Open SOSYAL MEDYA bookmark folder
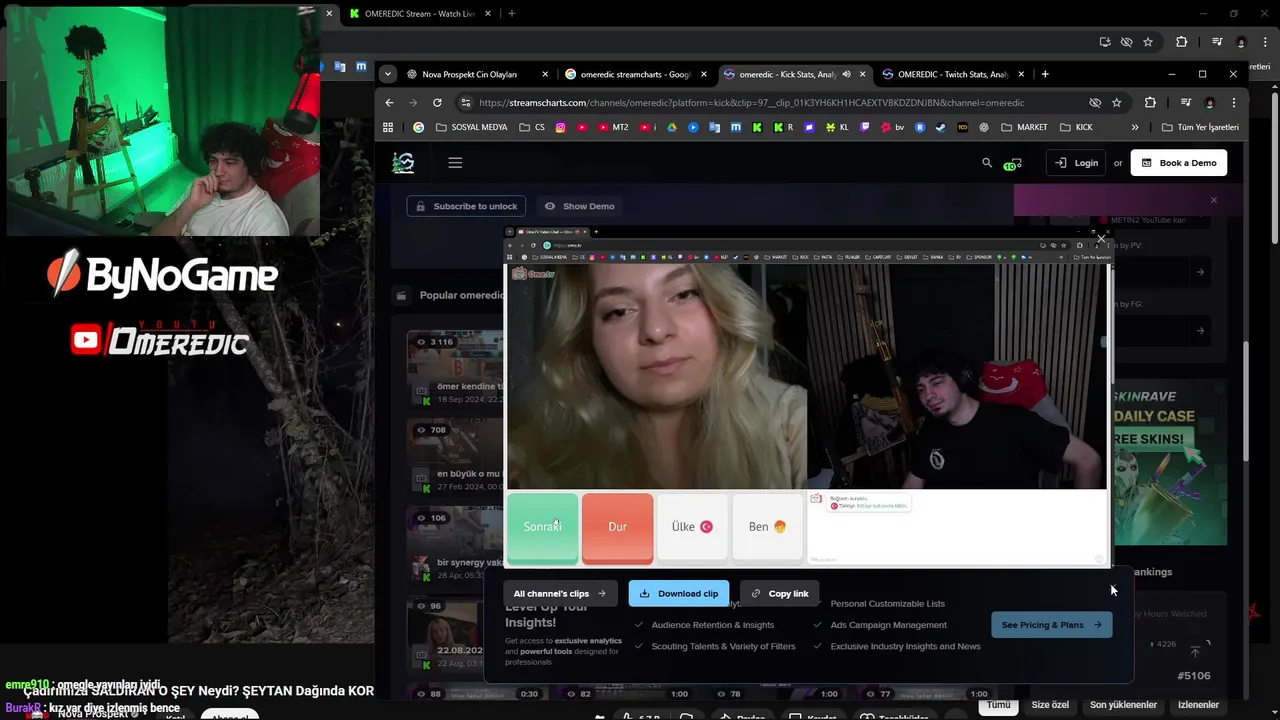Image resolution: width=1280 pixels, height=720 pixels. 471,127
